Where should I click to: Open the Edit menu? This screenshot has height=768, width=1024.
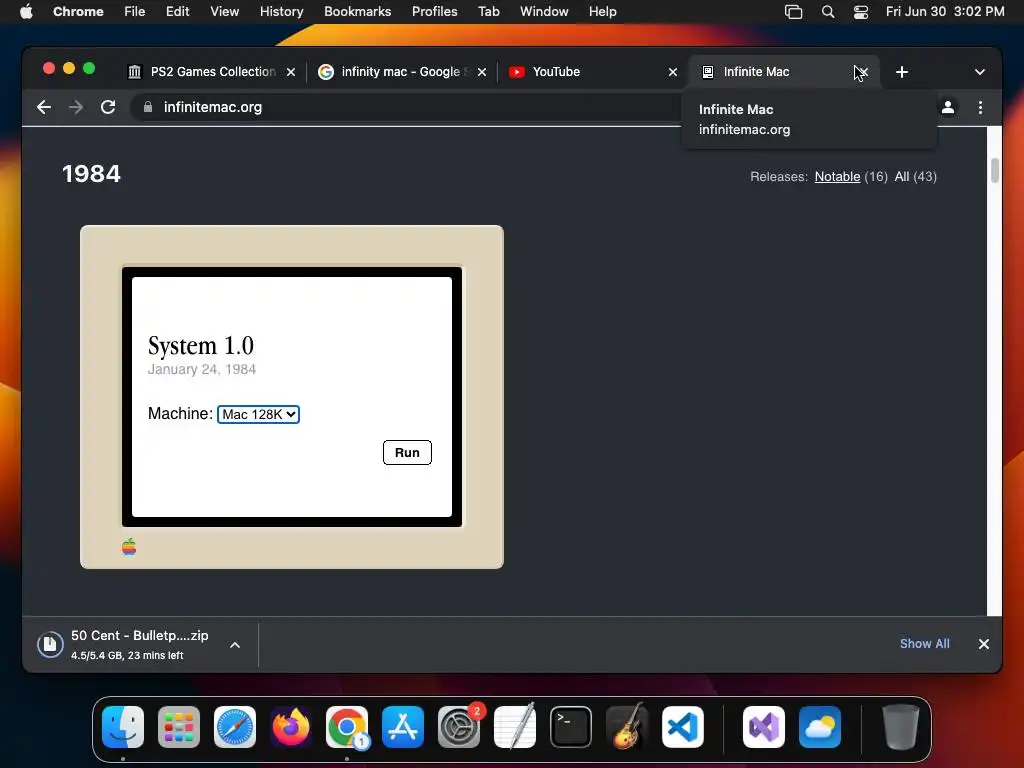[177, 12]
